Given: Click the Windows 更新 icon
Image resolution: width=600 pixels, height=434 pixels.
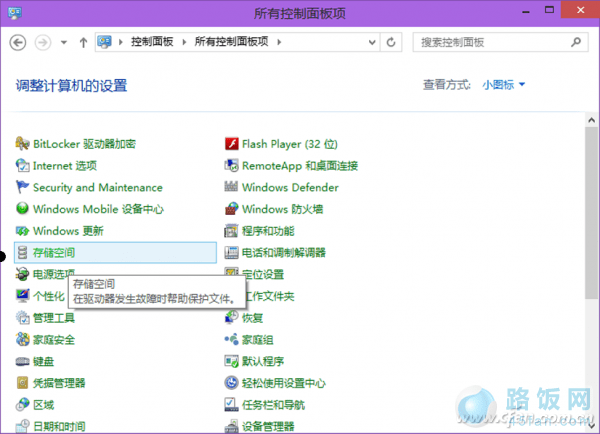Looking at the screenshot, I should [x=22, y=231].
